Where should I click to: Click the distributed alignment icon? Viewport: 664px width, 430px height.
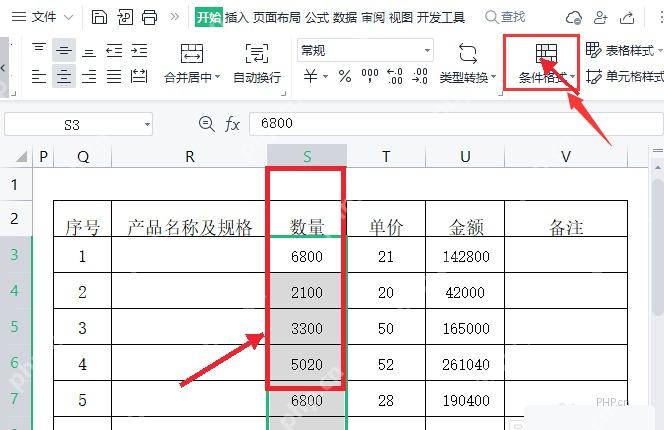click(139, 77)
